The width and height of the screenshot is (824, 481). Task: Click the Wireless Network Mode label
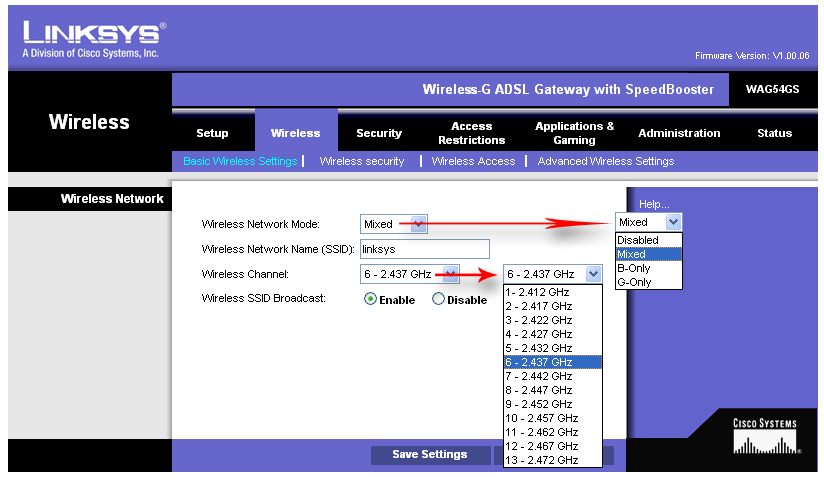click(x=261, y=224)
